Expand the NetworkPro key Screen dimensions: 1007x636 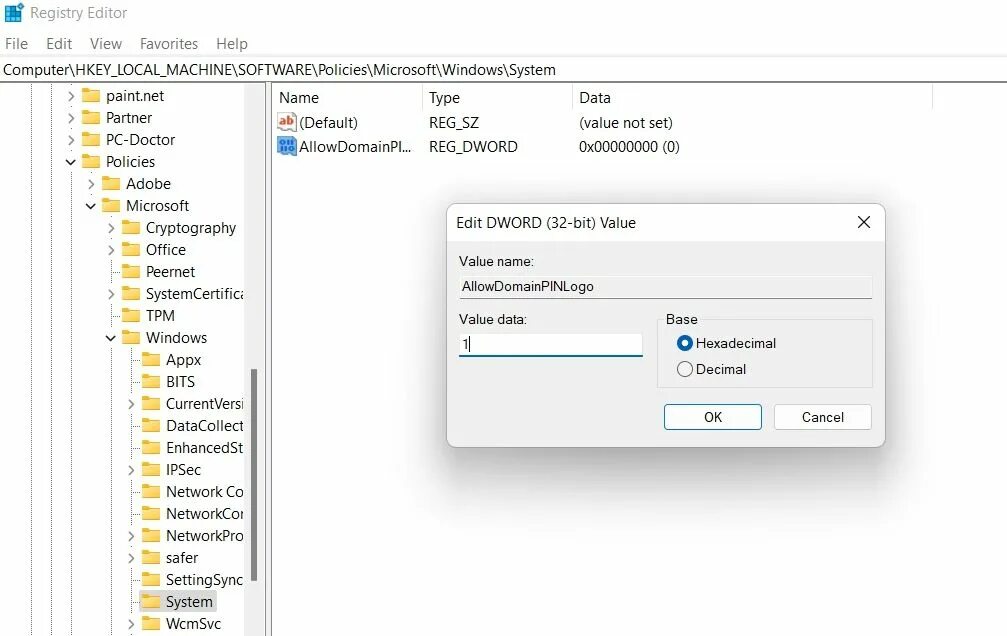(x=131, y=536)
